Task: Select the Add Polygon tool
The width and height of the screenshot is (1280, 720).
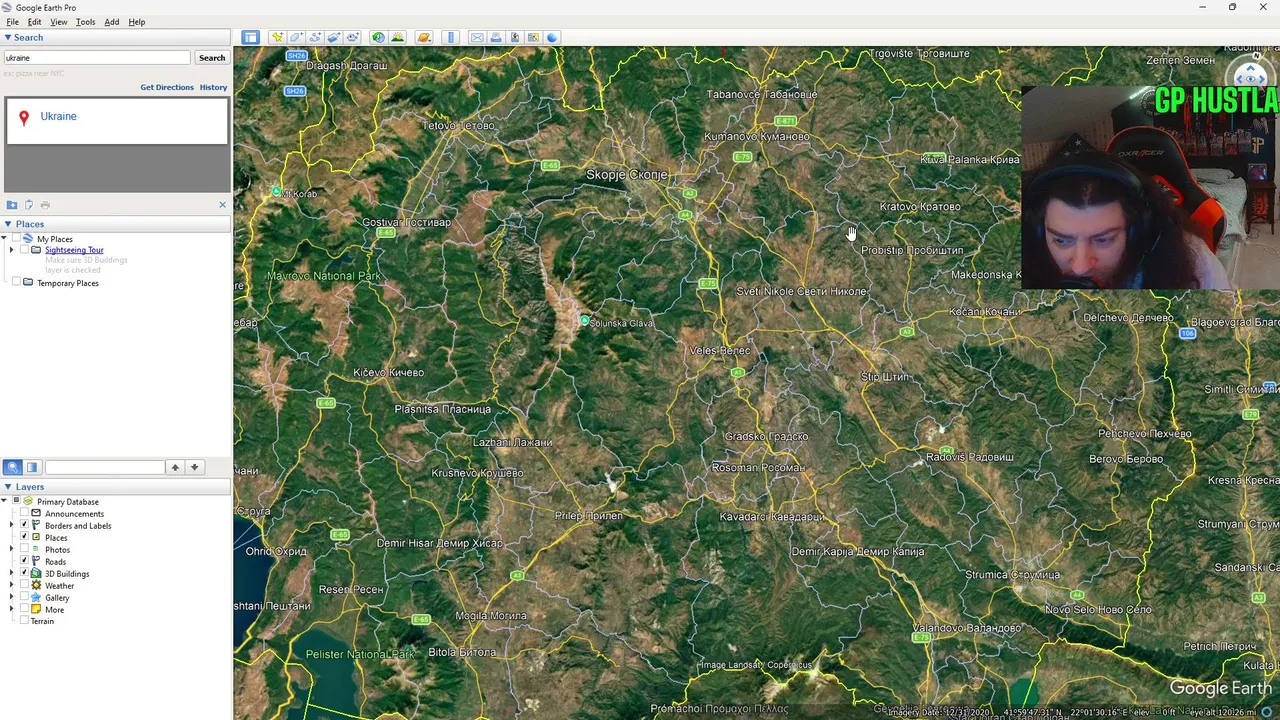Action: coord(296,38)
